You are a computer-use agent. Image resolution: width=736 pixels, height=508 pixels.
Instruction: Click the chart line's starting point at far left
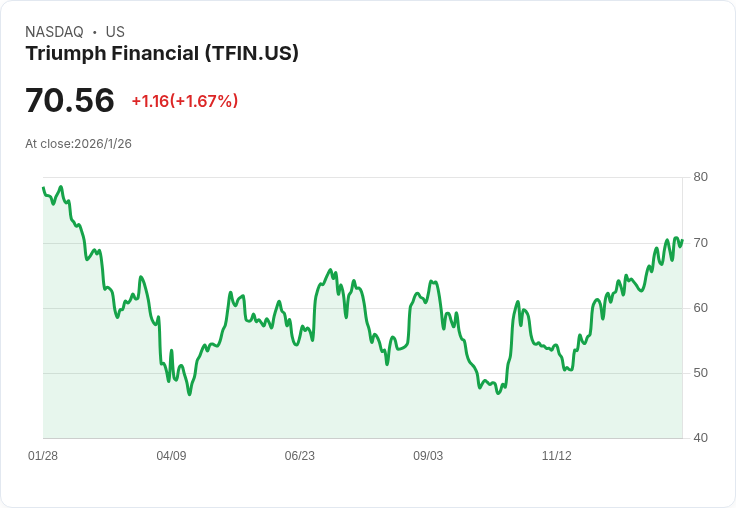(x=43, y=188)
